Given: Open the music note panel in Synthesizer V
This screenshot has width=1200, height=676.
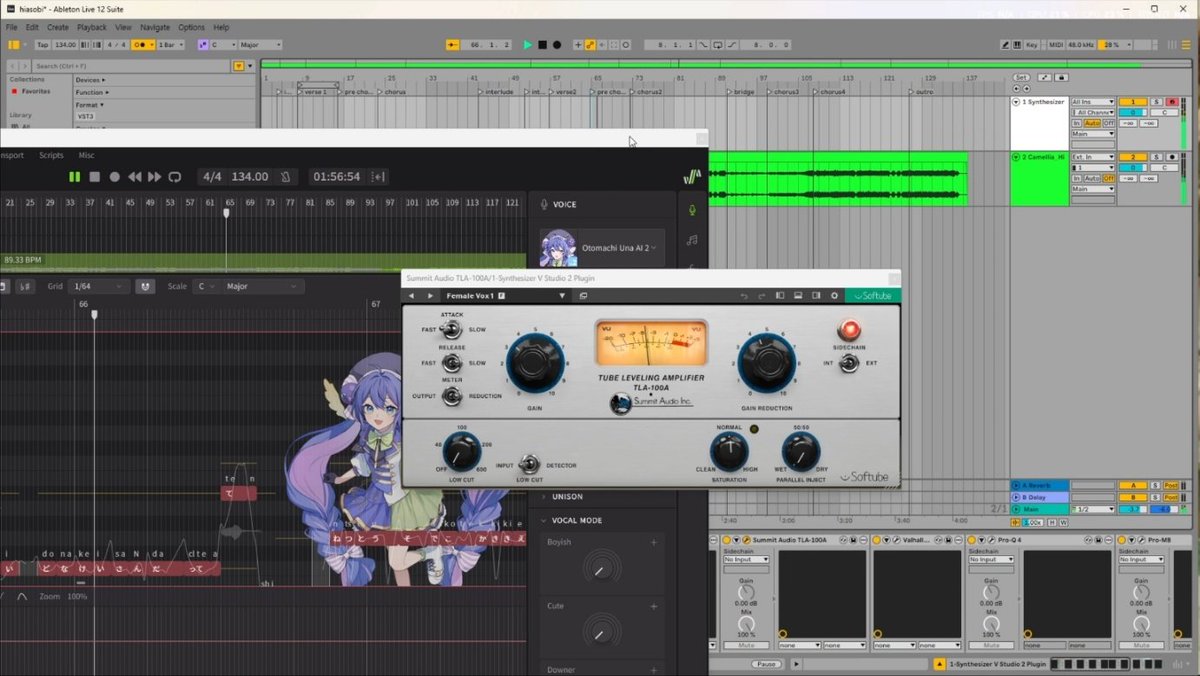Looking at the screenshot, I should (691, 240).
